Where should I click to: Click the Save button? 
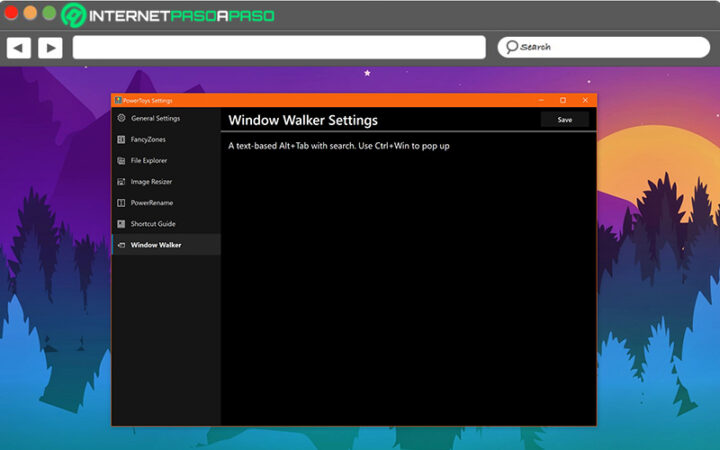pos(565,120)
